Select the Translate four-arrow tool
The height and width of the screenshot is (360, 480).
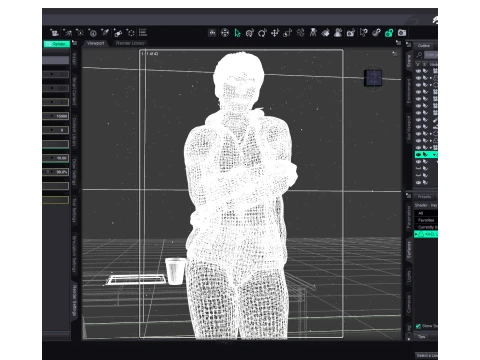tap(275, 33)
